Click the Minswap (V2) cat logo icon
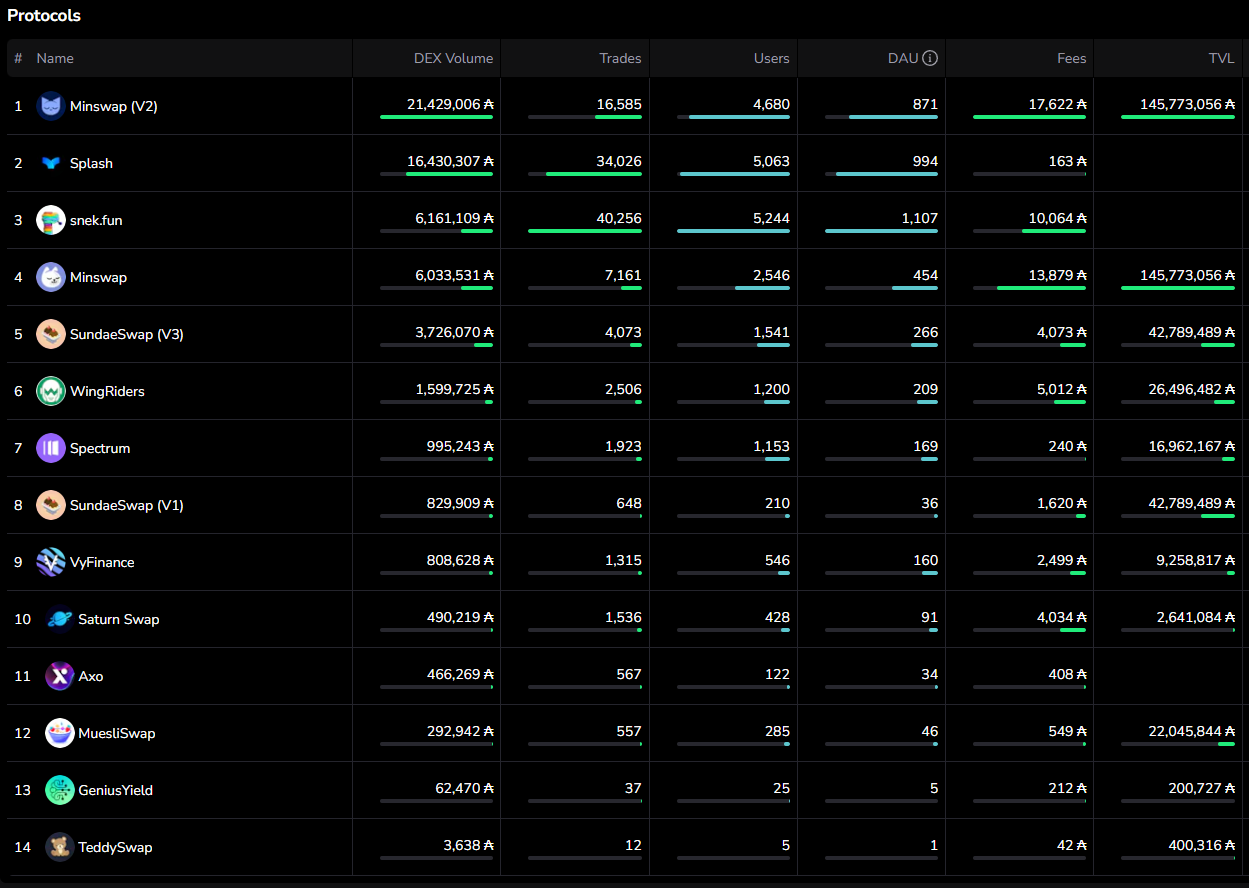1249x888 pixels. (51, 106)
